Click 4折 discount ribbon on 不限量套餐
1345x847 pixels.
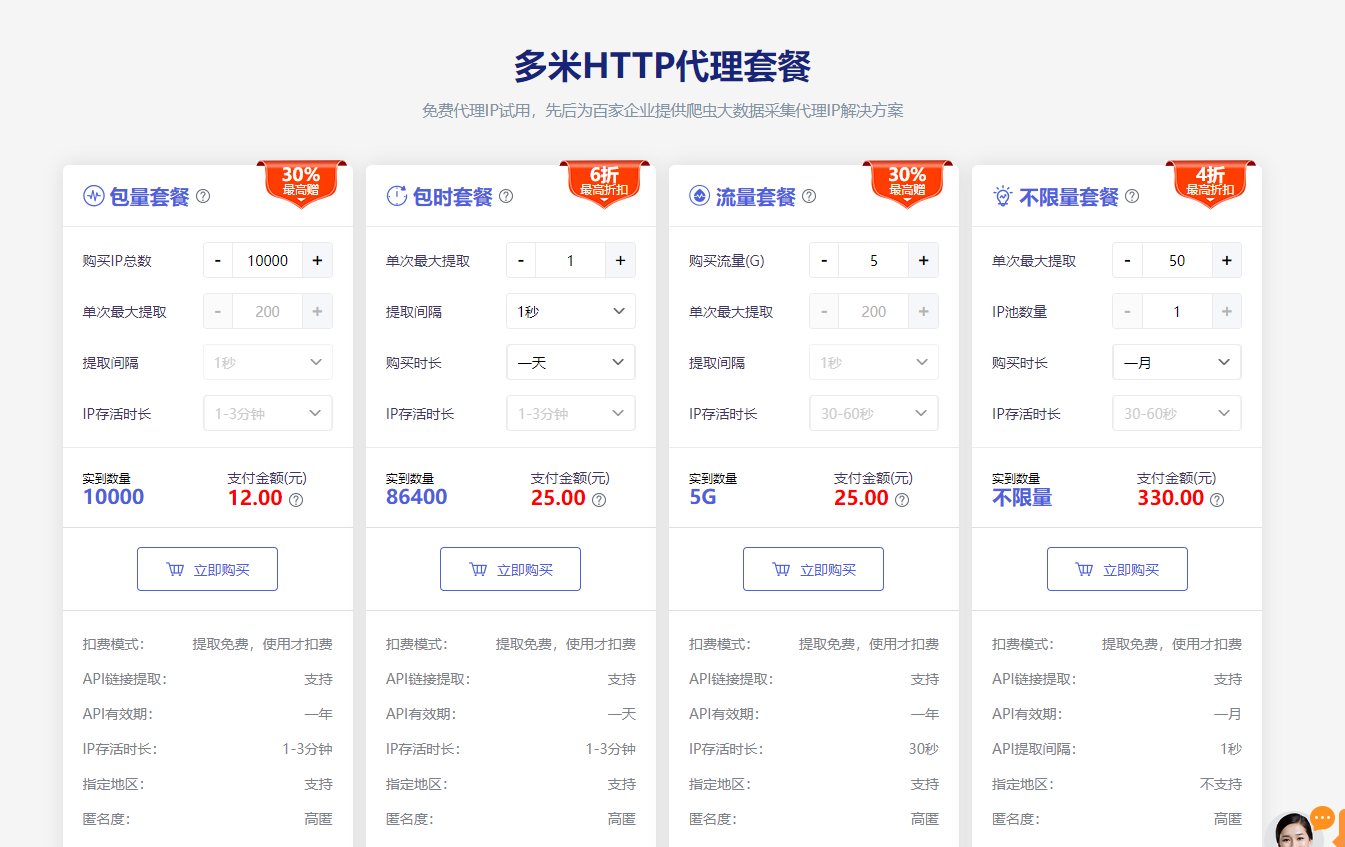[1210, 183]
